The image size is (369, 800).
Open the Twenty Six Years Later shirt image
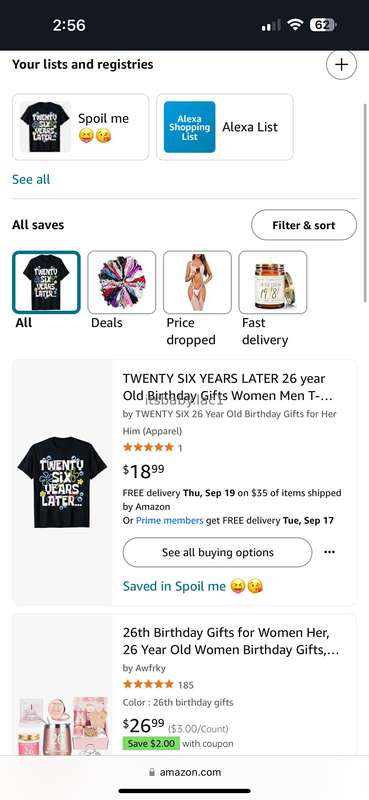point(62,482)
